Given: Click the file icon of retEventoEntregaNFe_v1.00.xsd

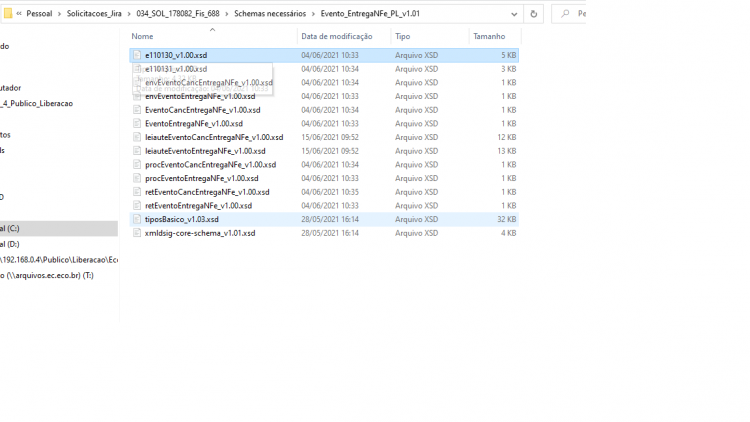Looking at the screenshot, I should 137,206.
